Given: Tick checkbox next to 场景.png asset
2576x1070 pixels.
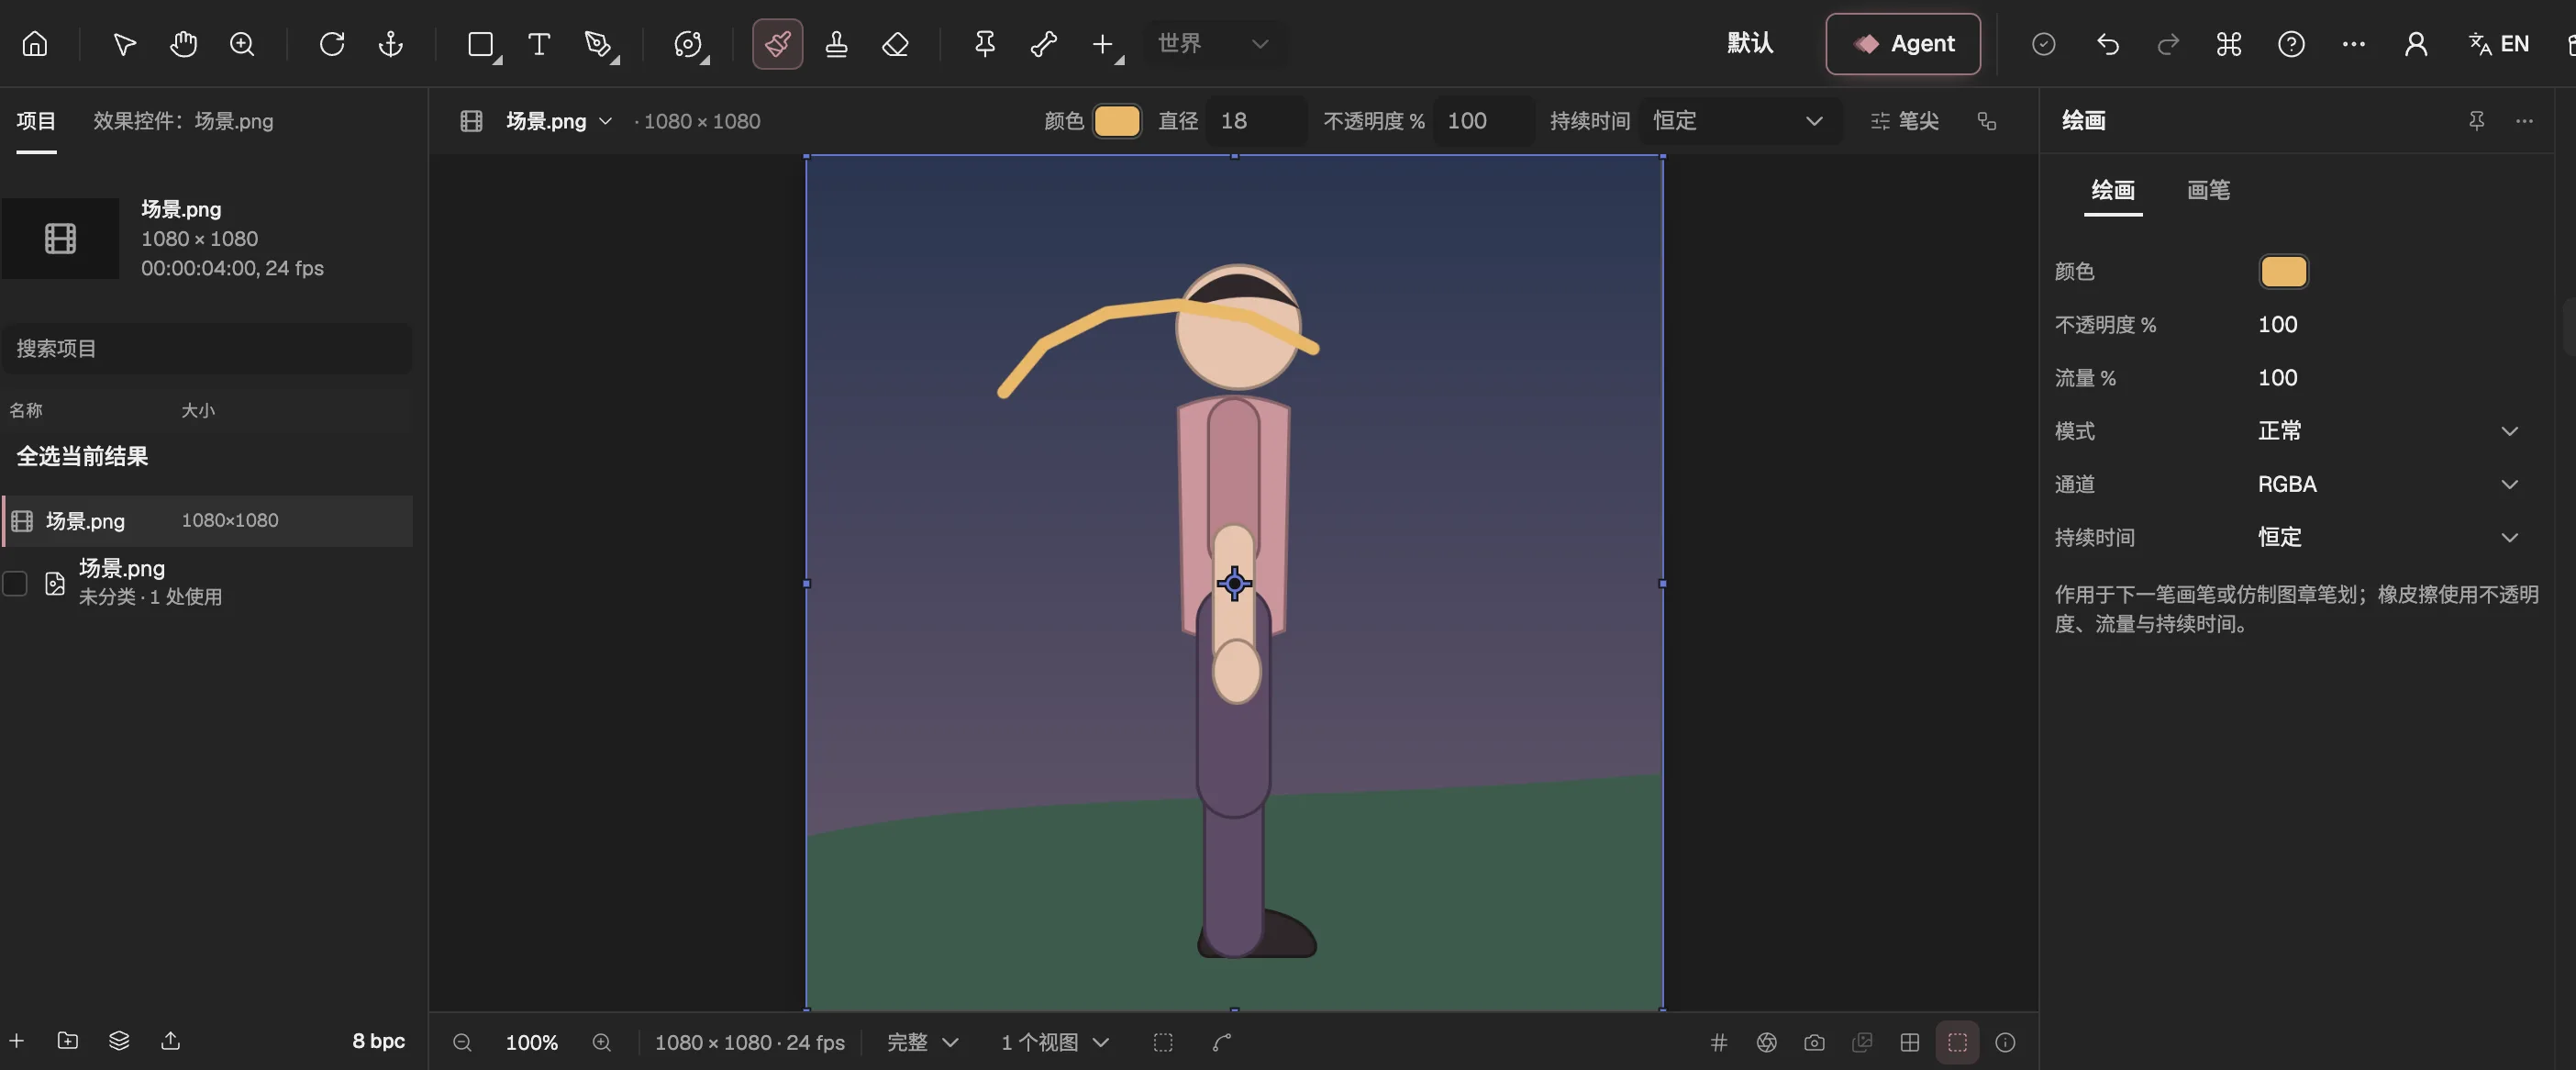Looking at the screenshot, I should tap(15, 583).
